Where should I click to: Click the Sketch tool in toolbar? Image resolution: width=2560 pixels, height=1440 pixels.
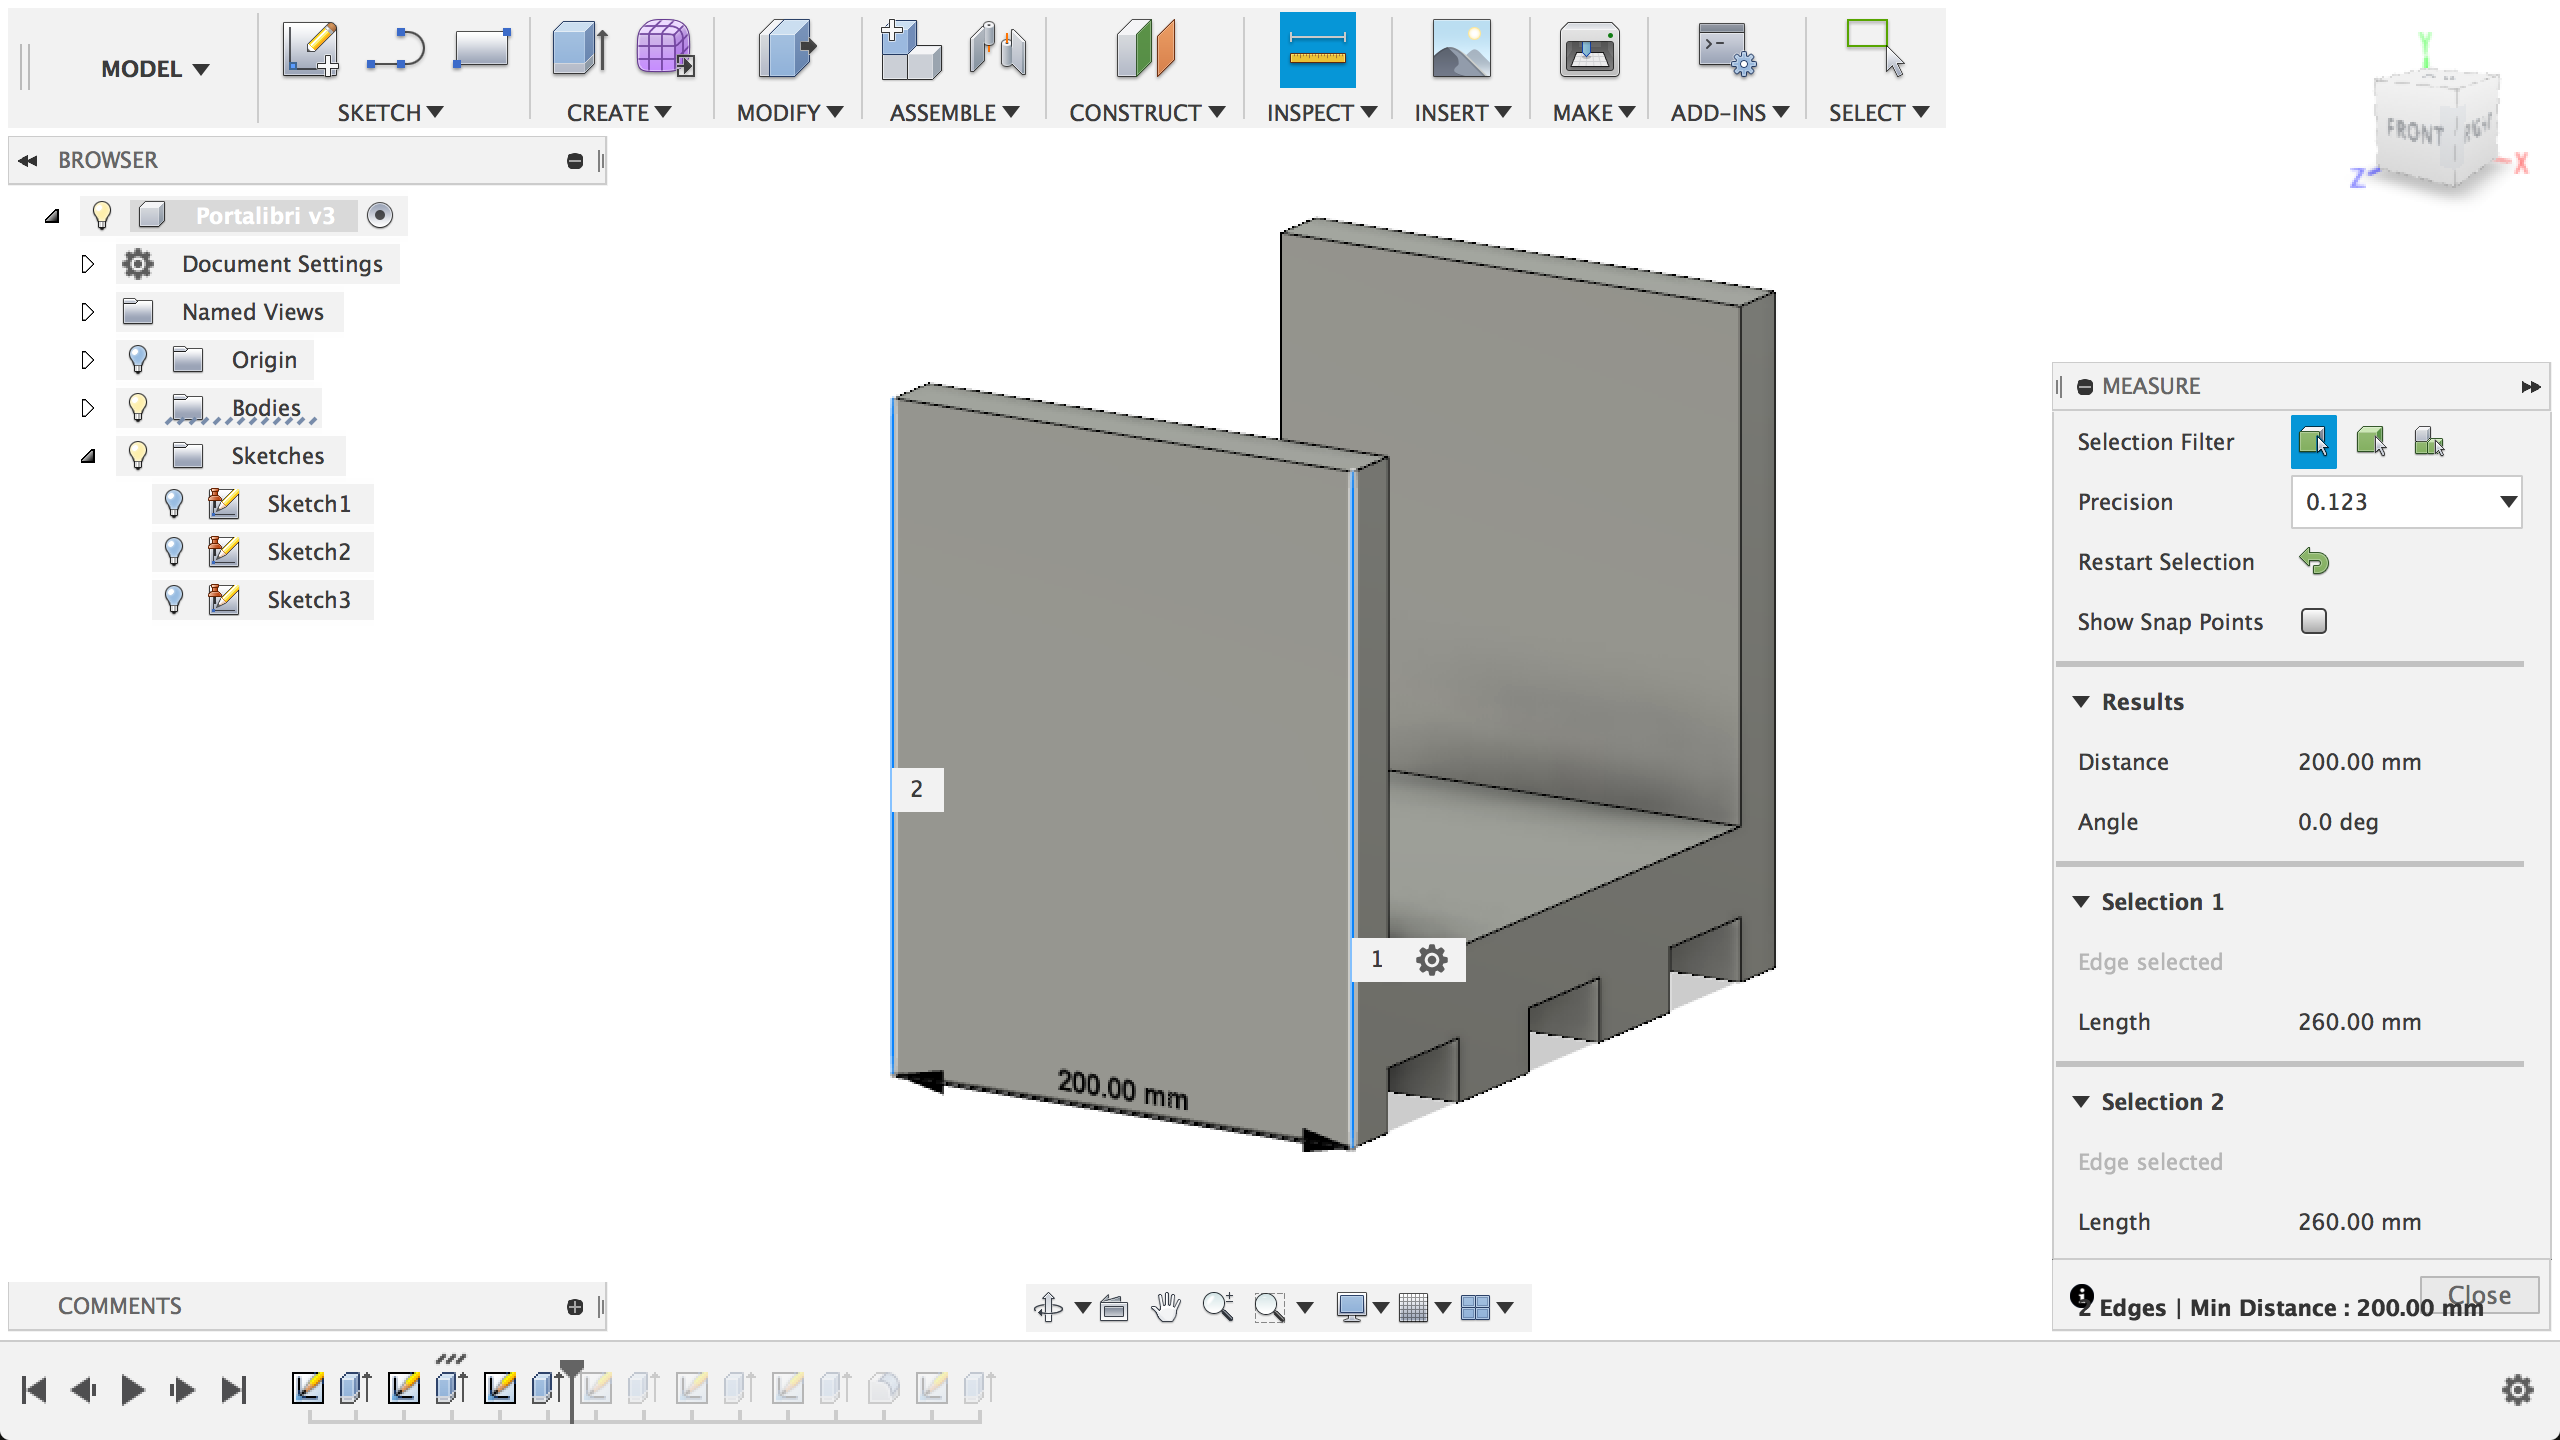(x=308, y=47)
